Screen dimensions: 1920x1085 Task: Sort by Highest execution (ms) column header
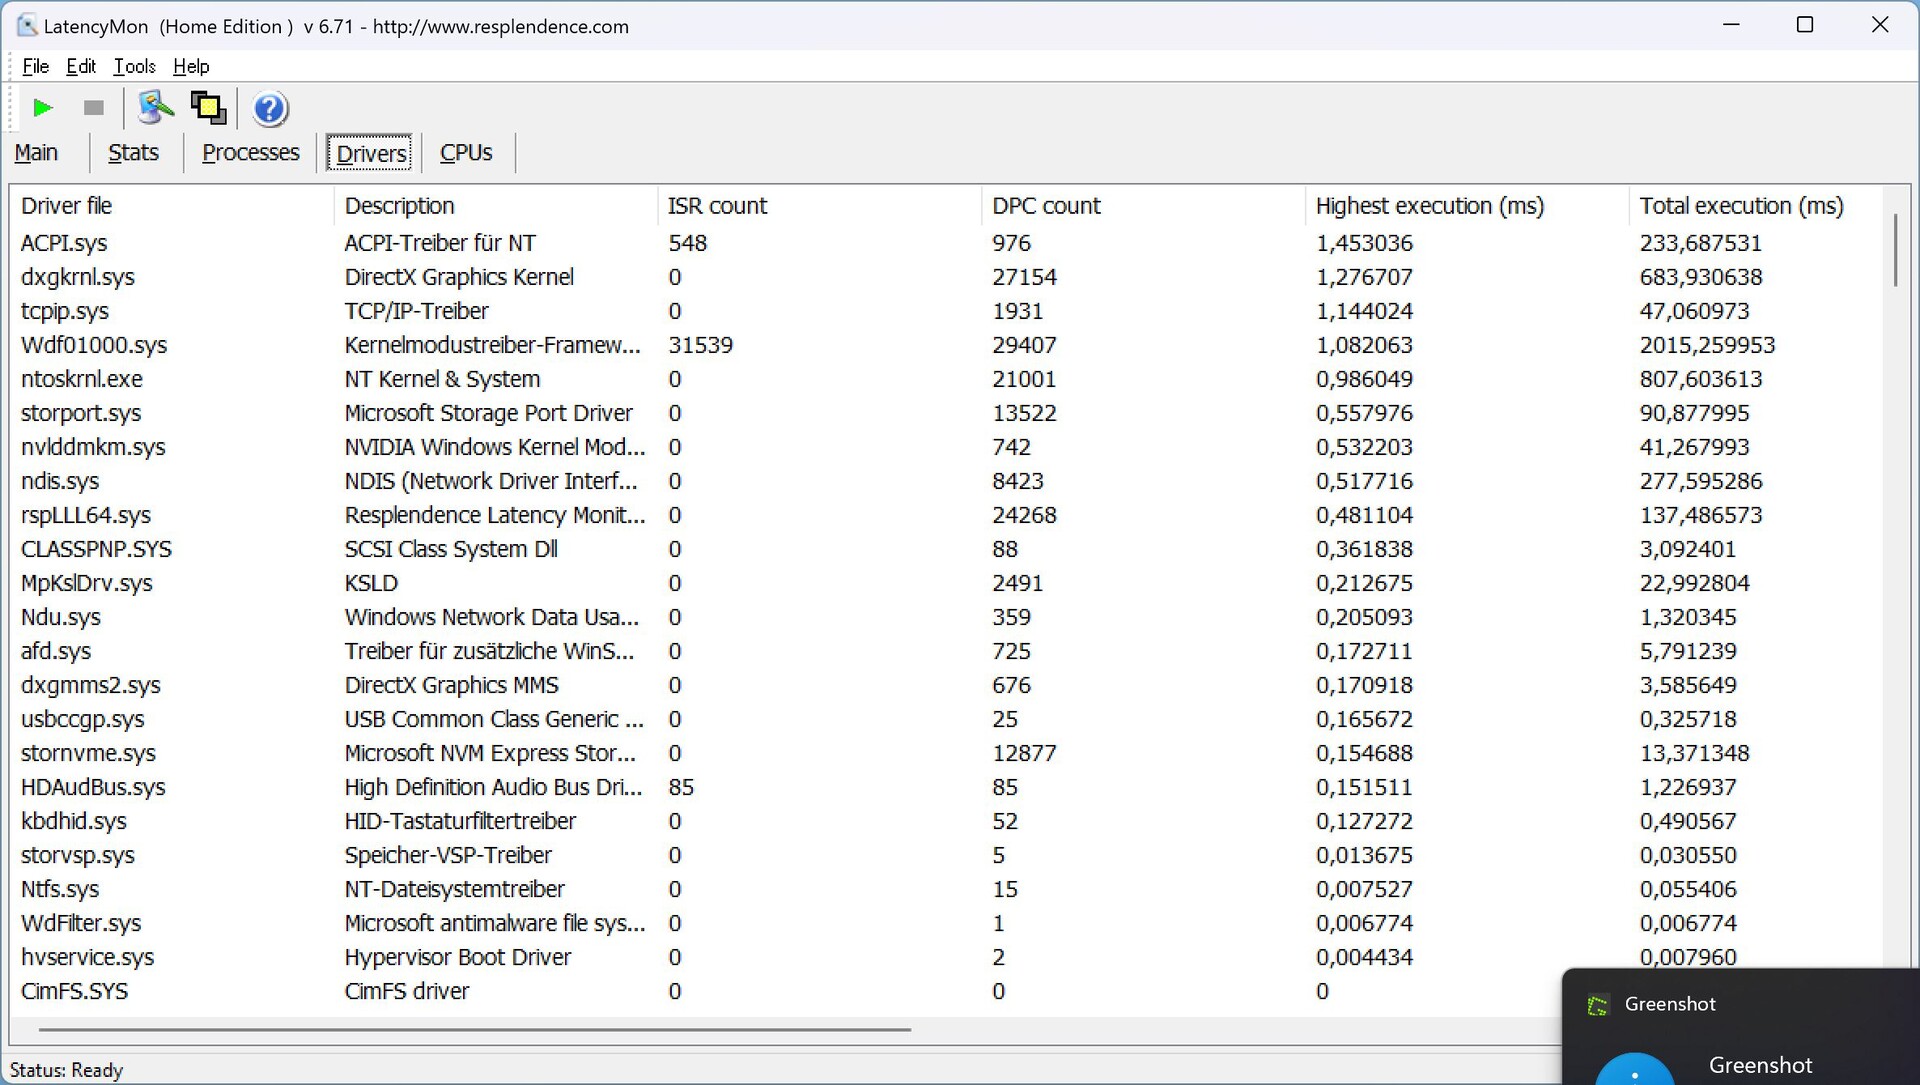click(1429, 206)
